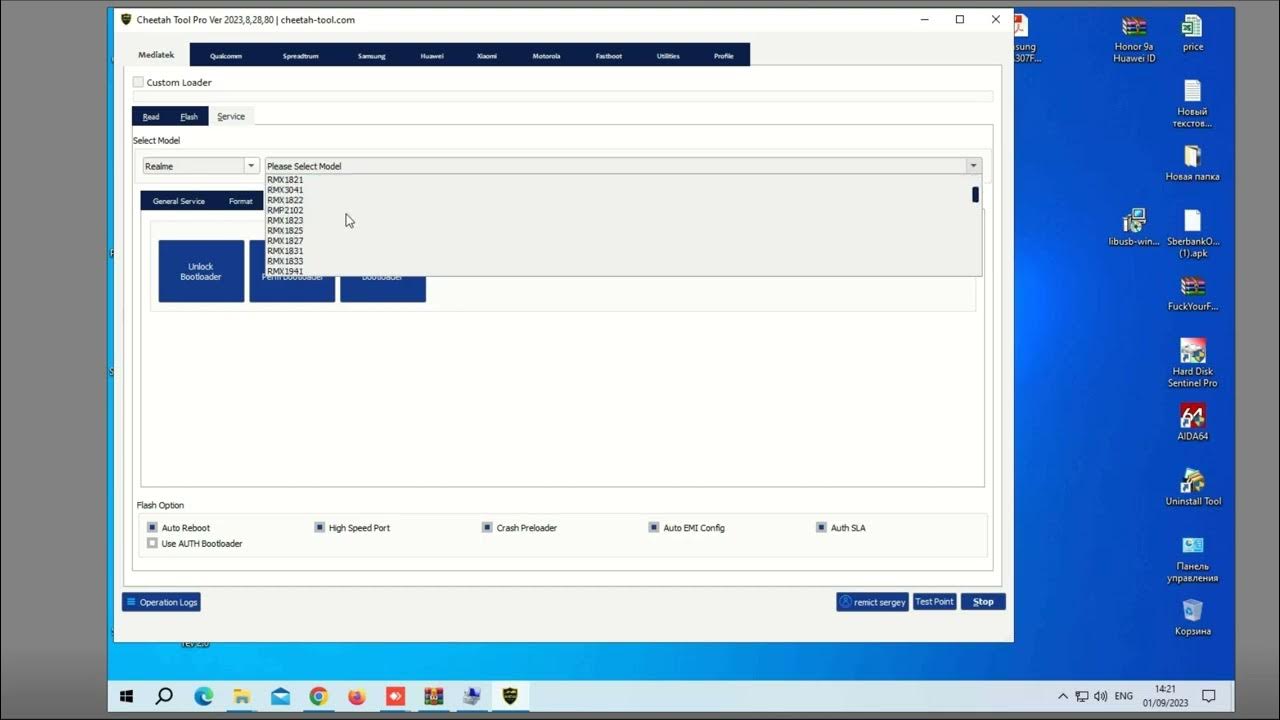Toggle the Auth SLA checkbox
The height and width of the screenshot is (720, 1280).
pos(821,527)
